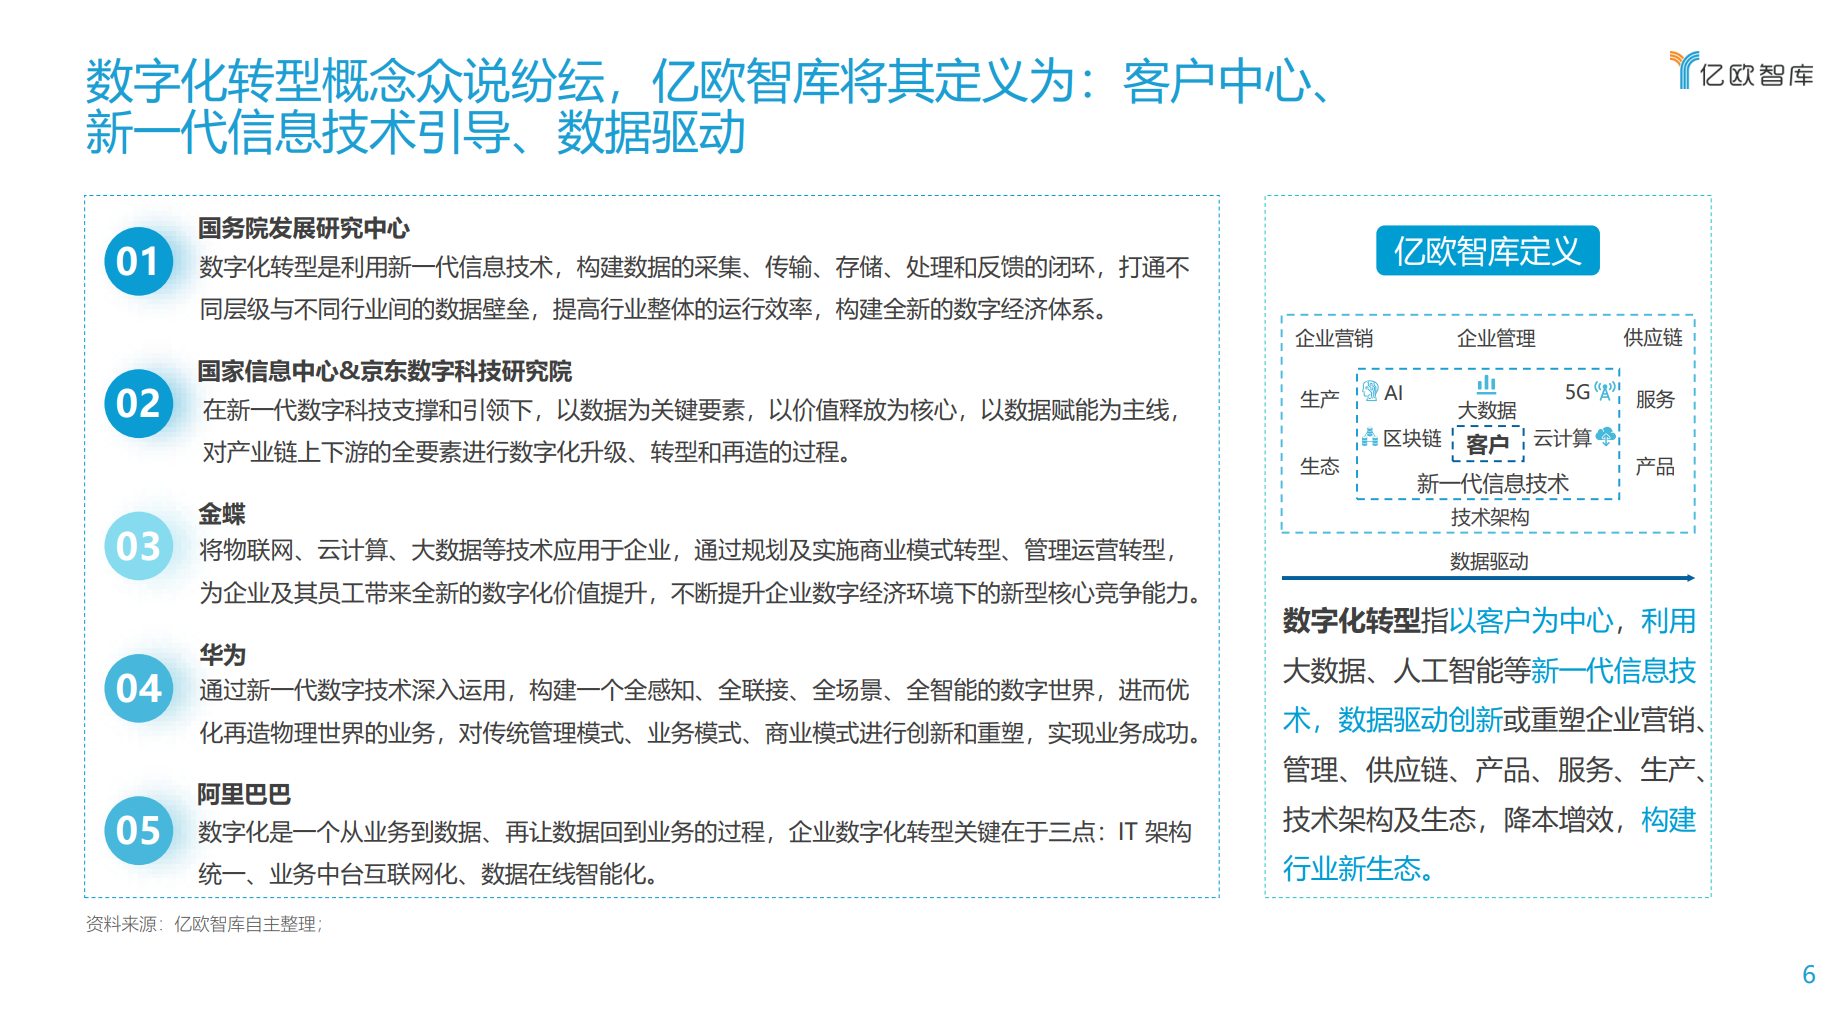
Task: Click the 区块链 blockchain icon
Action: pos(1369,437)
